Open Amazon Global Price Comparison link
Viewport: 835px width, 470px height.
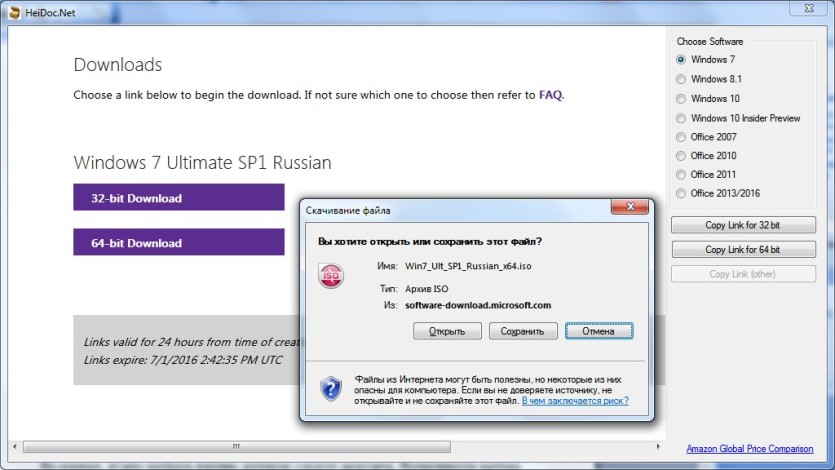click(750, 449)
